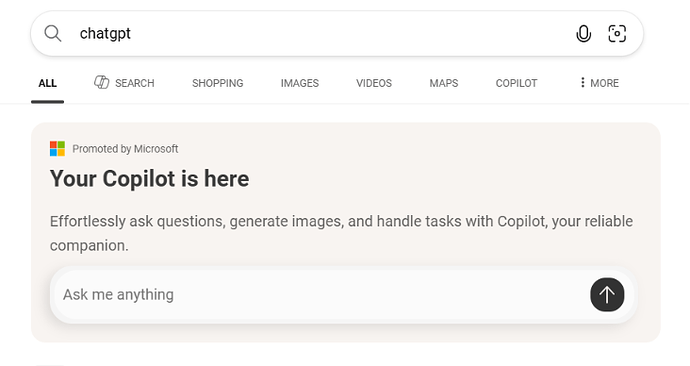Switch to the MAPS tab
The image size is (690, 366).
click(444, 83)
